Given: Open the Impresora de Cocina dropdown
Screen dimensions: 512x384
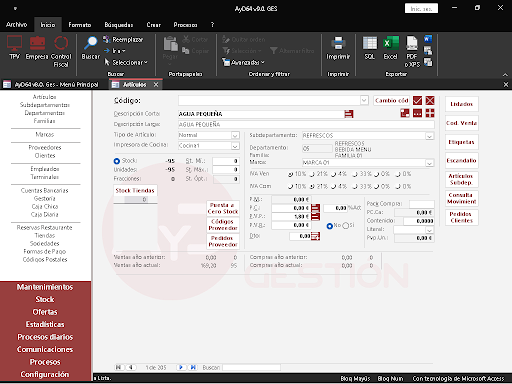Looking at the screenshot, I should [235, 146].
